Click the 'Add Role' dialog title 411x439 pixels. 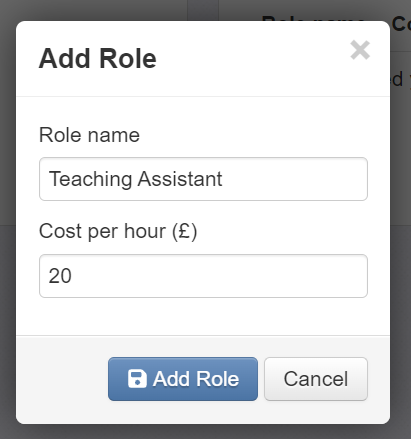[98, 59]
